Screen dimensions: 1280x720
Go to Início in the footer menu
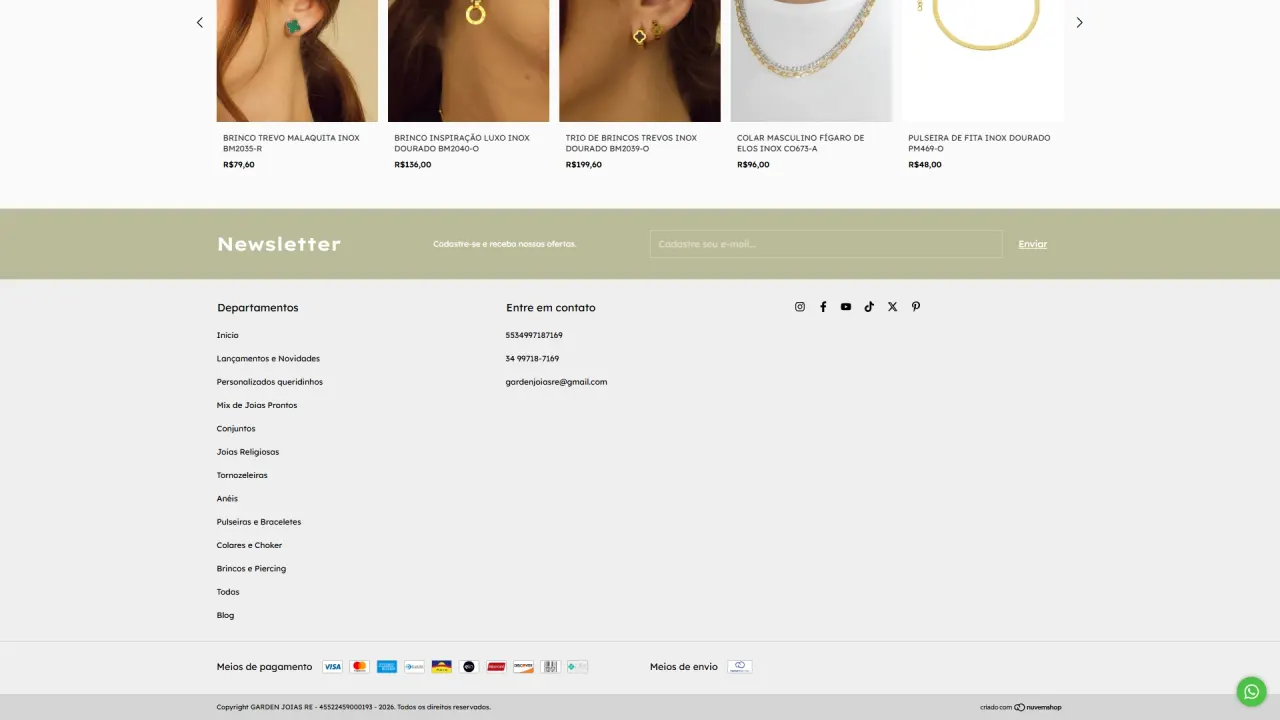(228, 335)
